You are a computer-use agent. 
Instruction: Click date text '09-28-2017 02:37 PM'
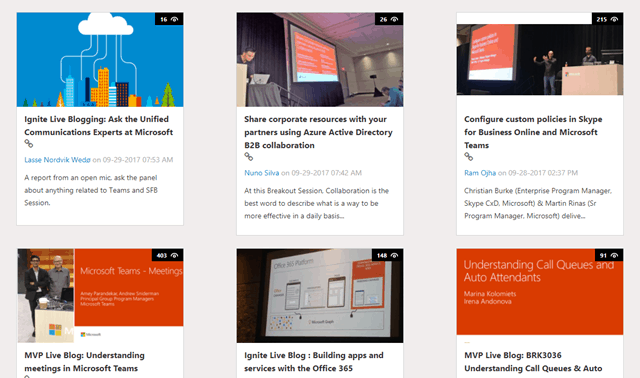click(543, 173)
